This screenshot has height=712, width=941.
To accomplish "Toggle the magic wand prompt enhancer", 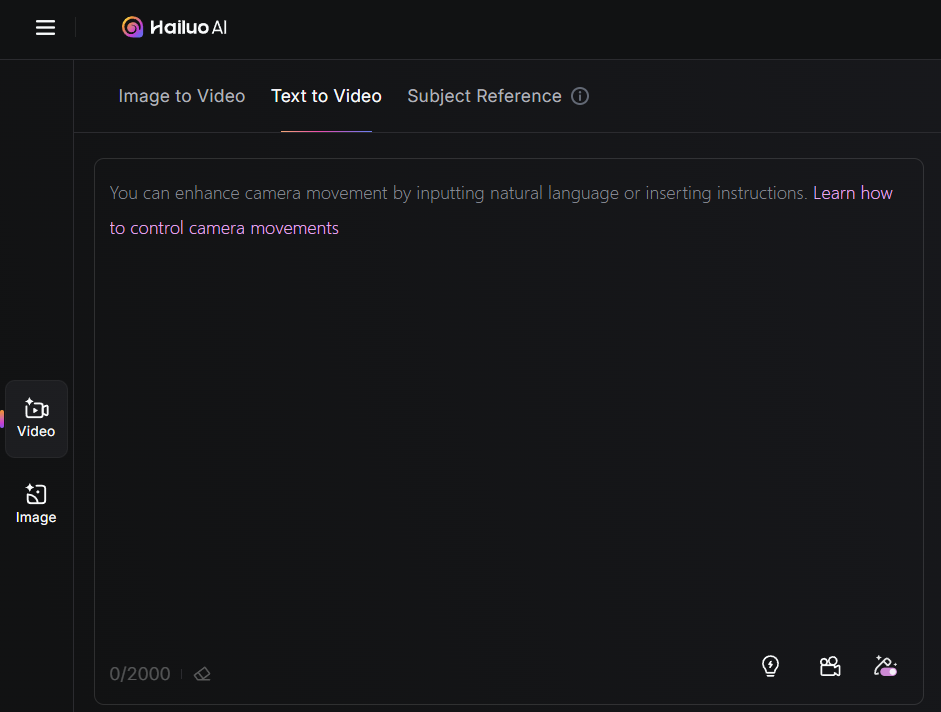I will pos(885,666).
